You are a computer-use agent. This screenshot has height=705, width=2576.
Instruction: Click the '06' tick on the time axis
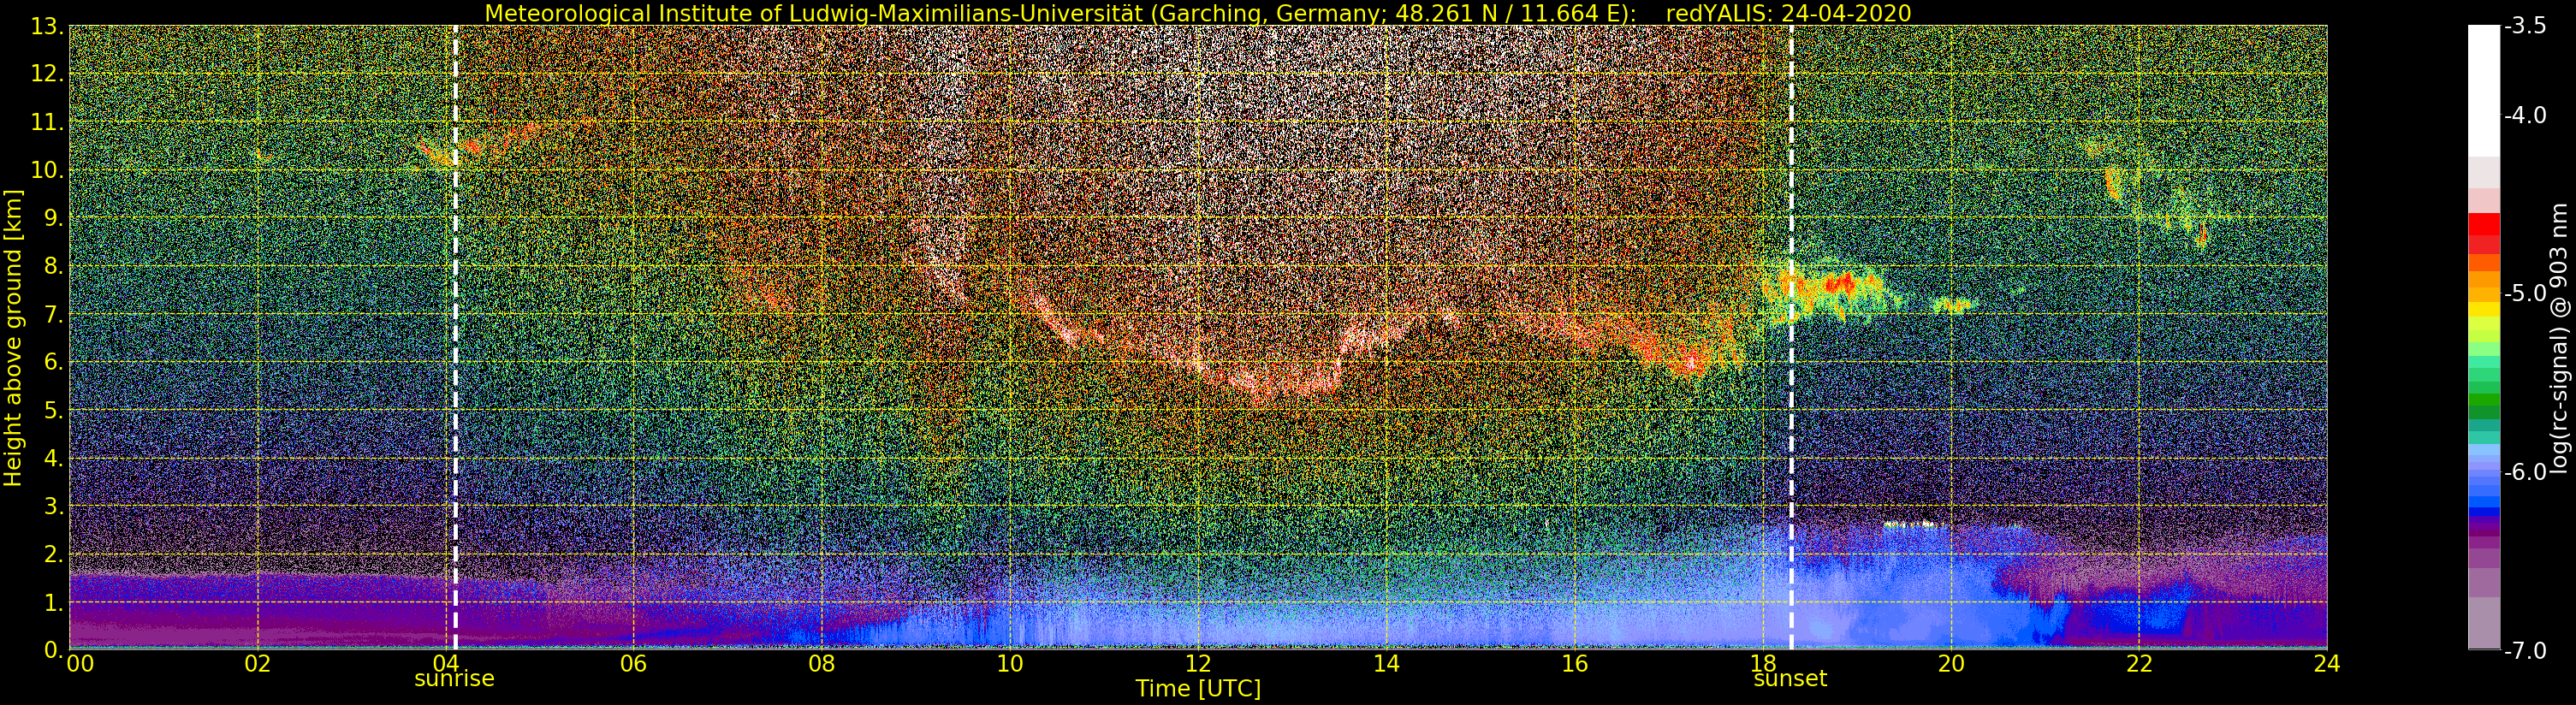(x=633, y=663)
